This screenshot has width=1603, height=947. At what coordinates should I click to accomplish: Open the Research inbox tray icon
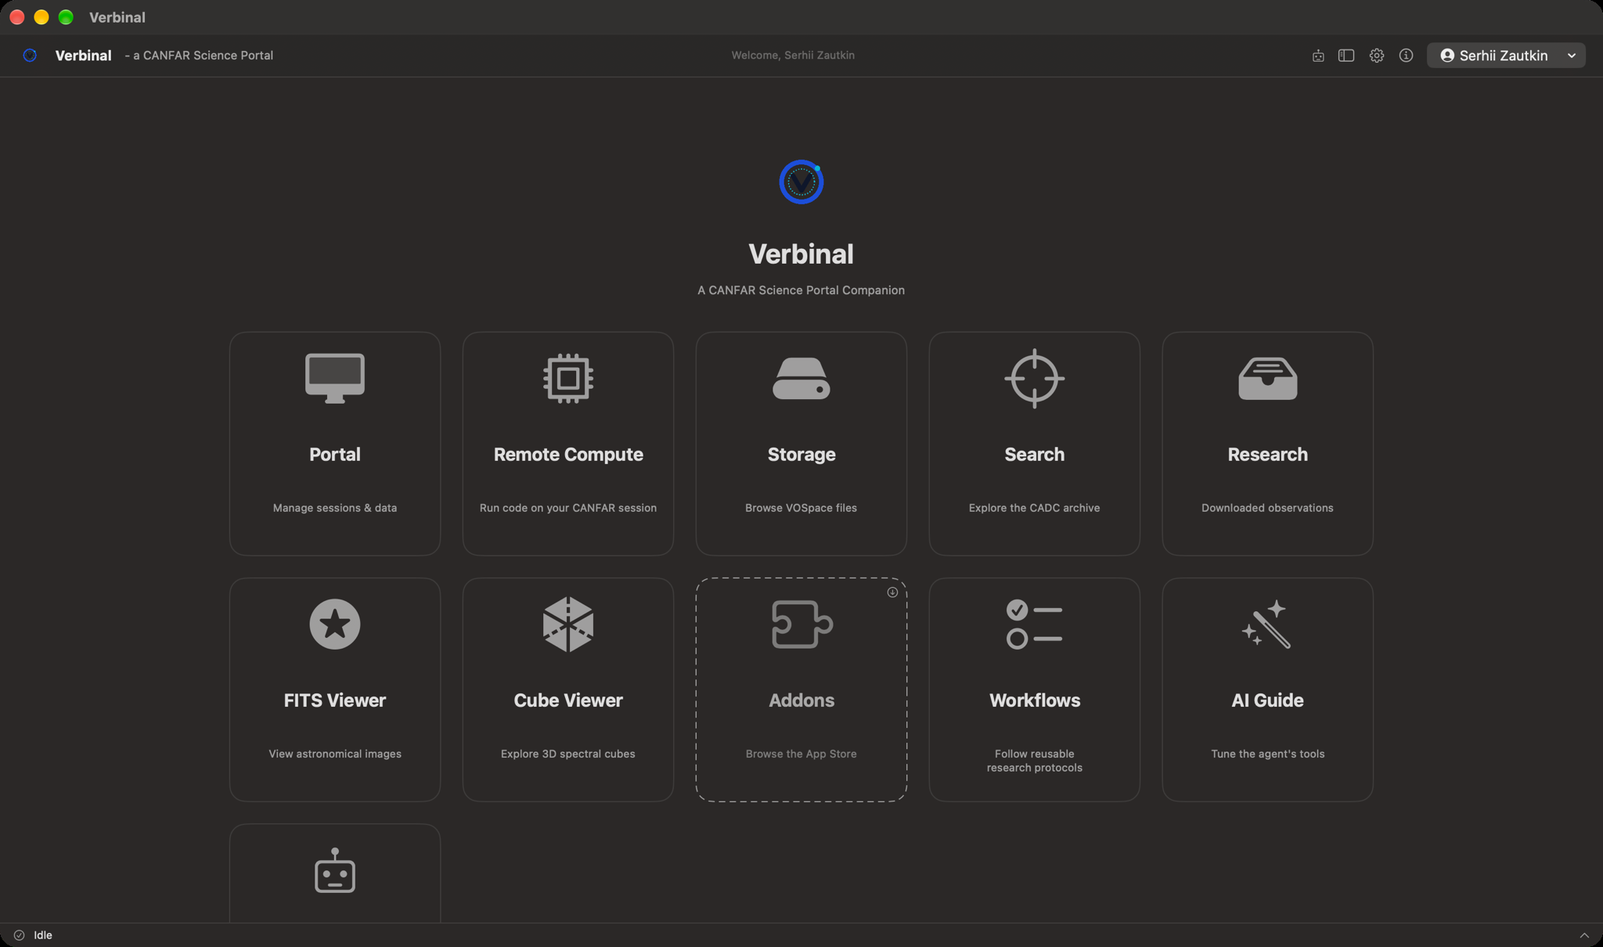click(x=1267, y=379)
